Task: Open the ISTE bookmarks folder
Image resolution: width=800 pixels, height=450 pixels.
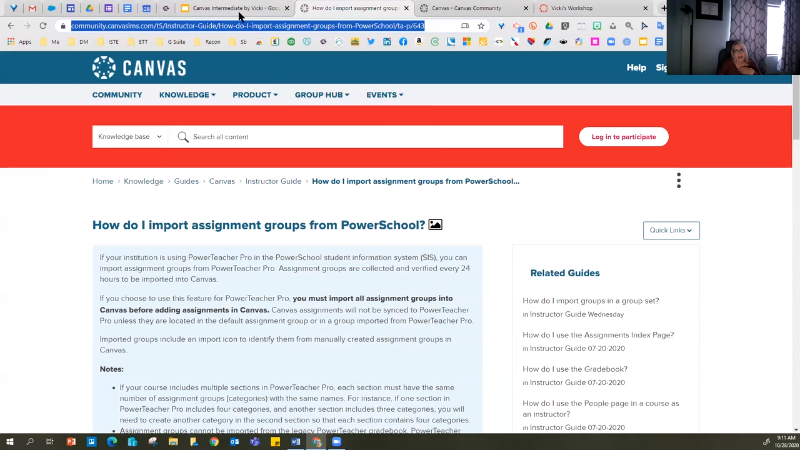Action: tap(108, 42)
